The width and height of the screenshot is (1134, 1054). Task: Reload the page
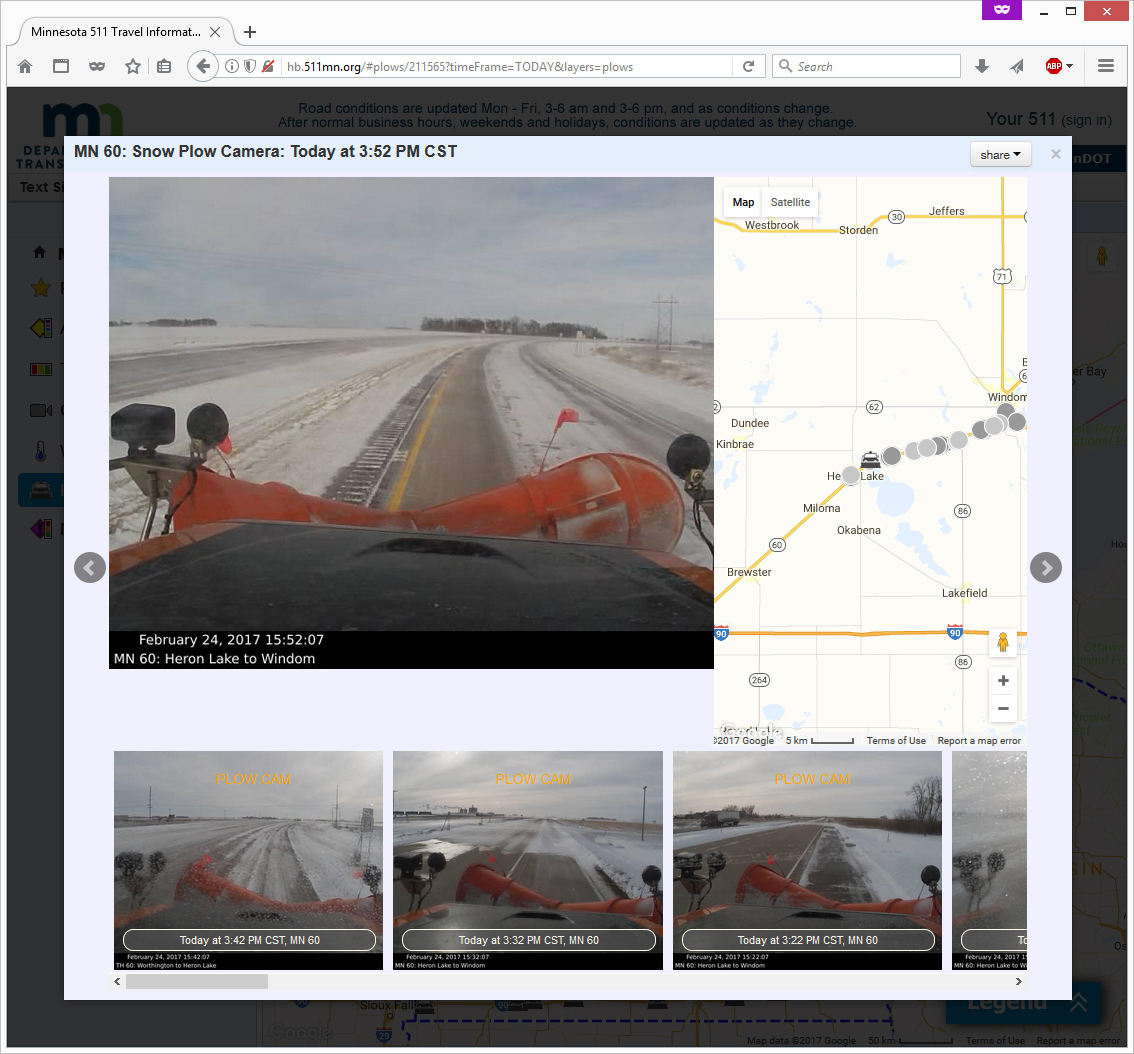pyautogui.click(x=749, y=67)
